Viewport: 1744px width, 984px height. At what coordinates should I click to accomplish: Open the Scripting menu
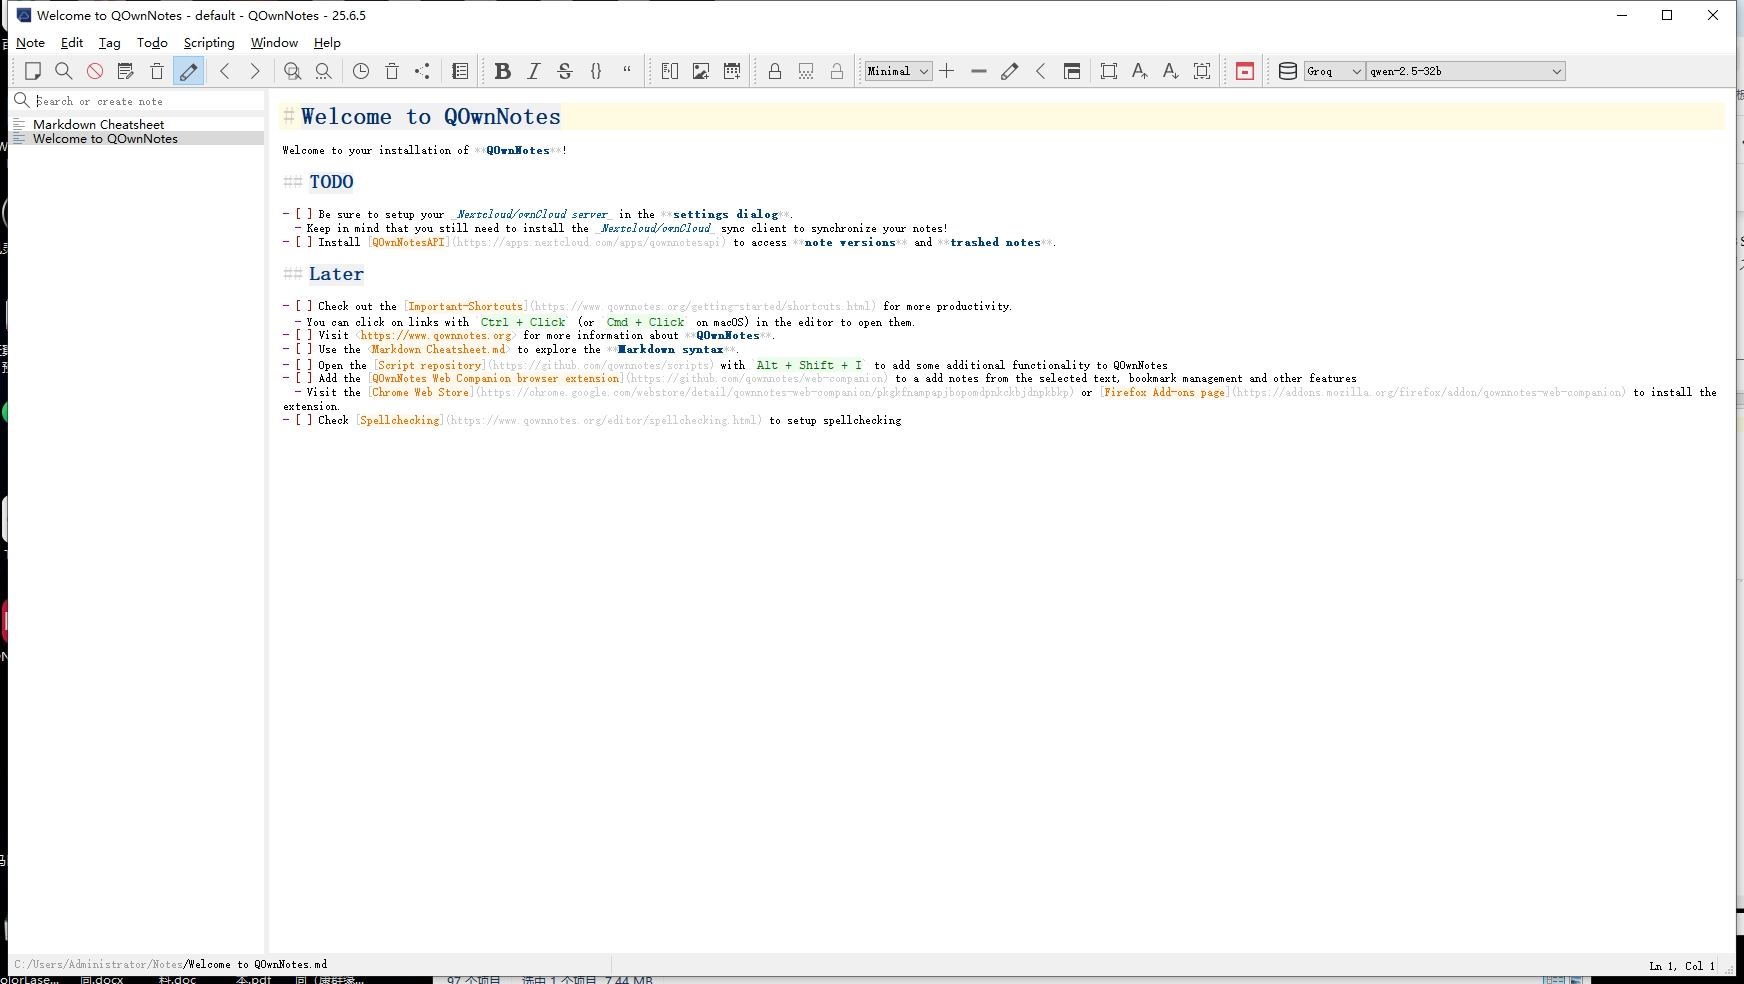click(x=209, y=43)
